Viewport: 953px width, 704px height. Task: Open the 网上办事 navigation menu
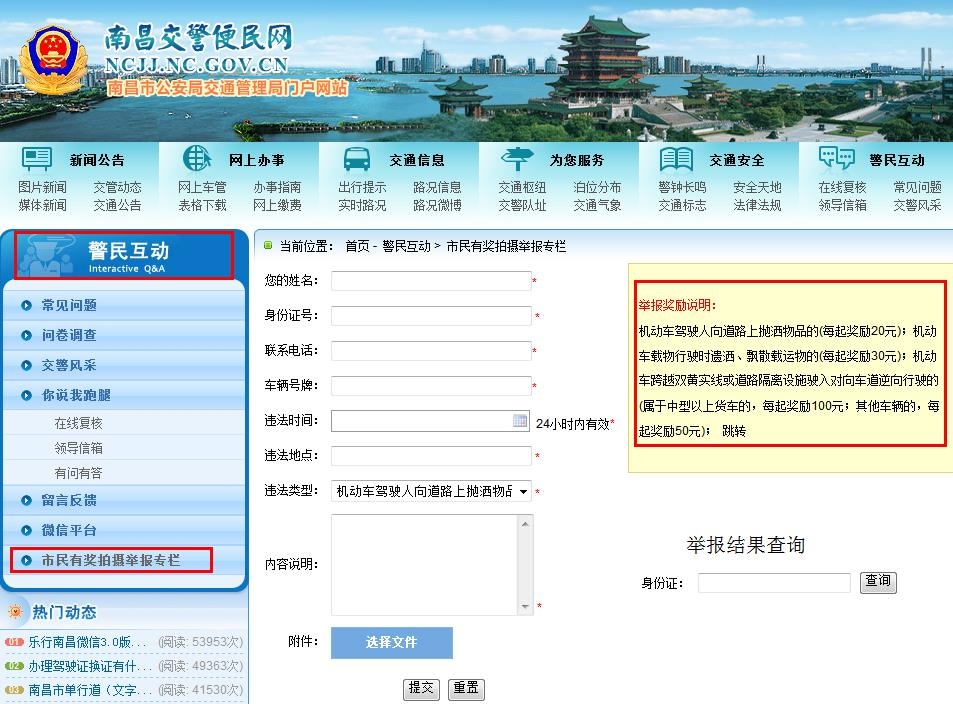(x=256, y=160)
